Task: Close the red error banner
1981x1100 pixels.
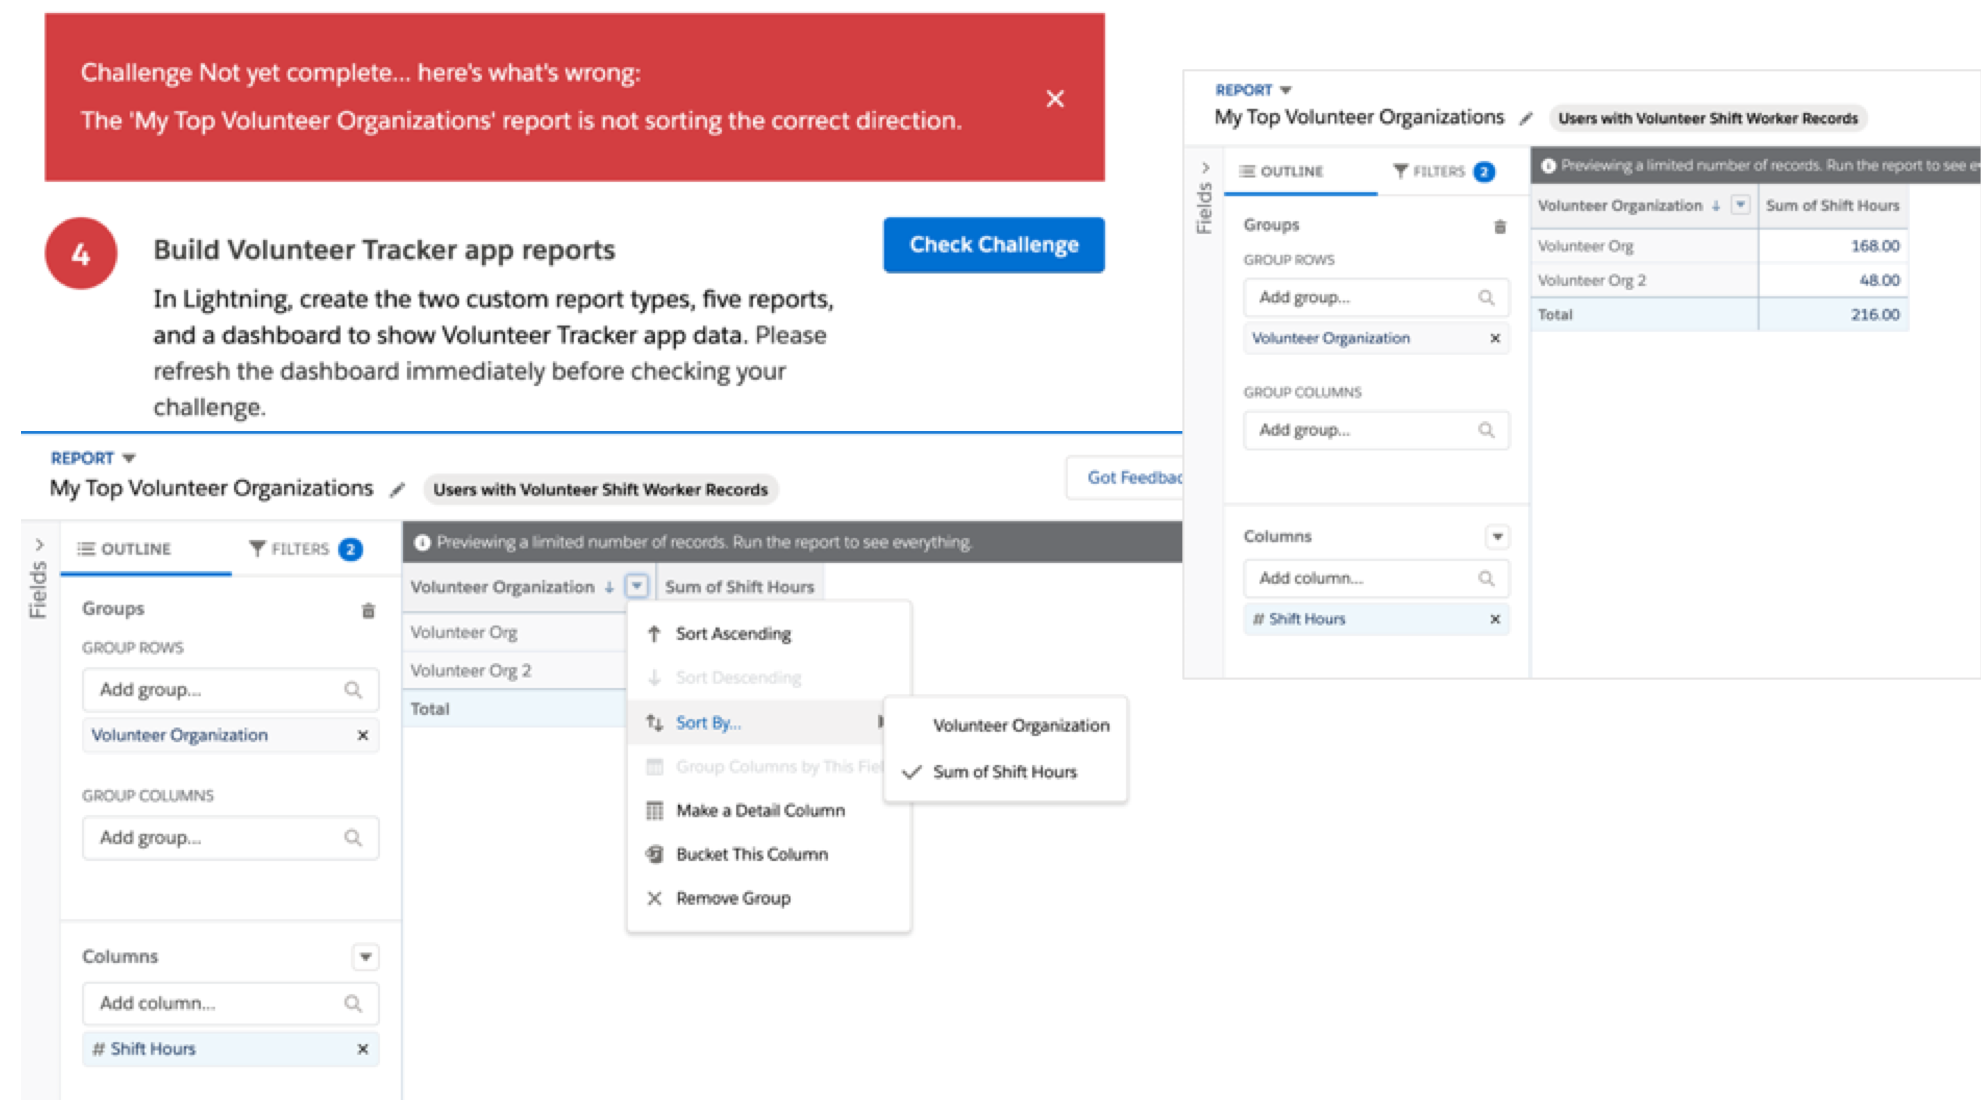Action: click(x=1054, y=98)
